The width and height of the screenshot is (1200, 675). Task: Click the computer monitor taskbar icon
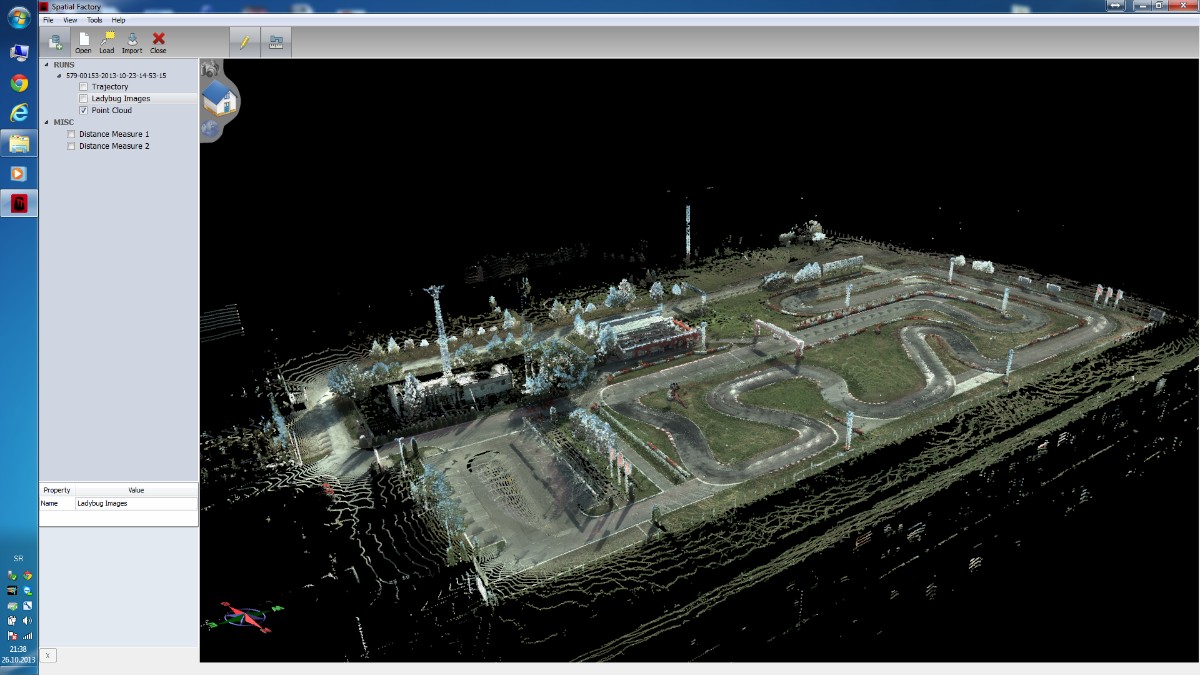coord(19,52)
